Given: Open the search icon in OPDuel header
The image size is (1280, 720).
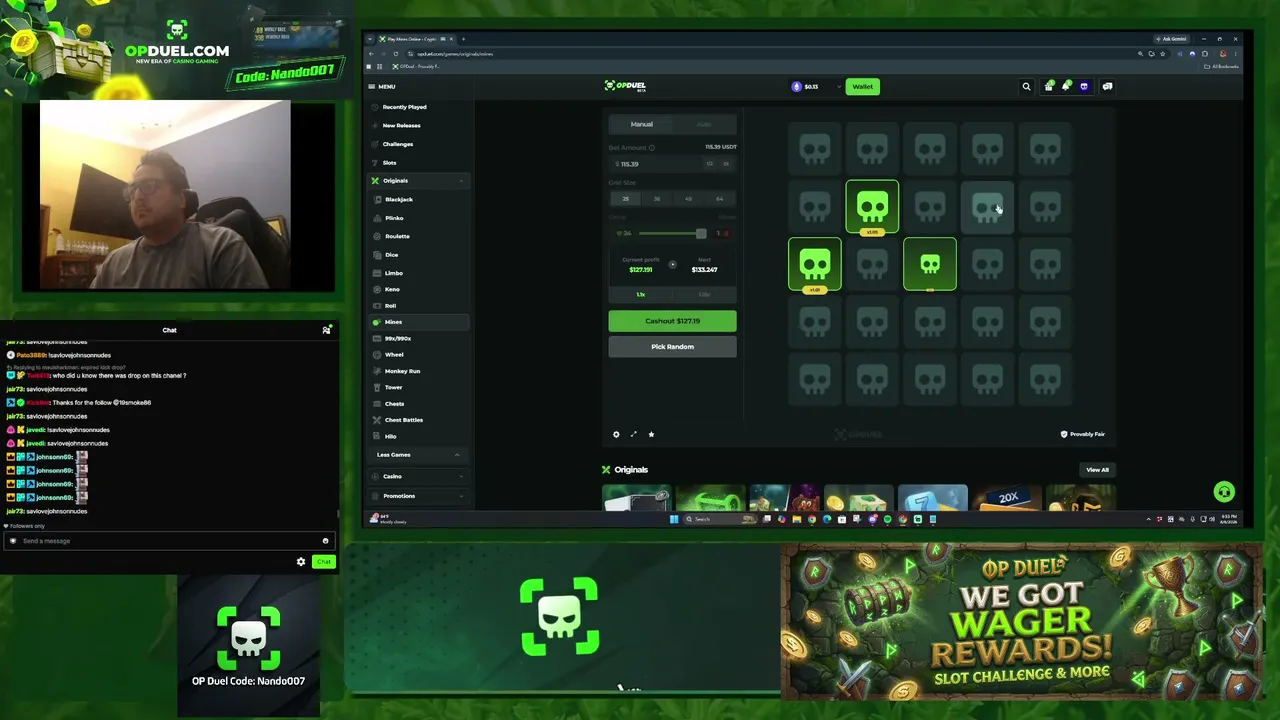Looking at the screenshot, I should (1026, 87).
